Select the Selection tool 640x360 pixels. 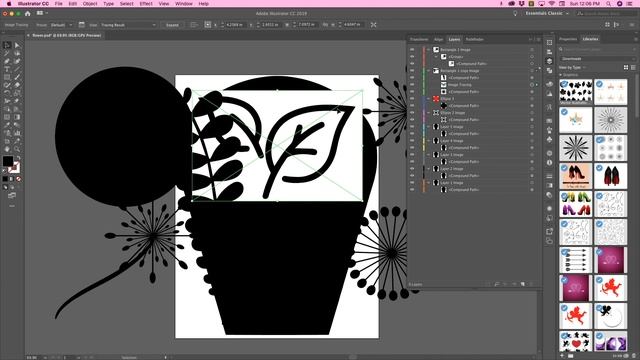[7, 45]
